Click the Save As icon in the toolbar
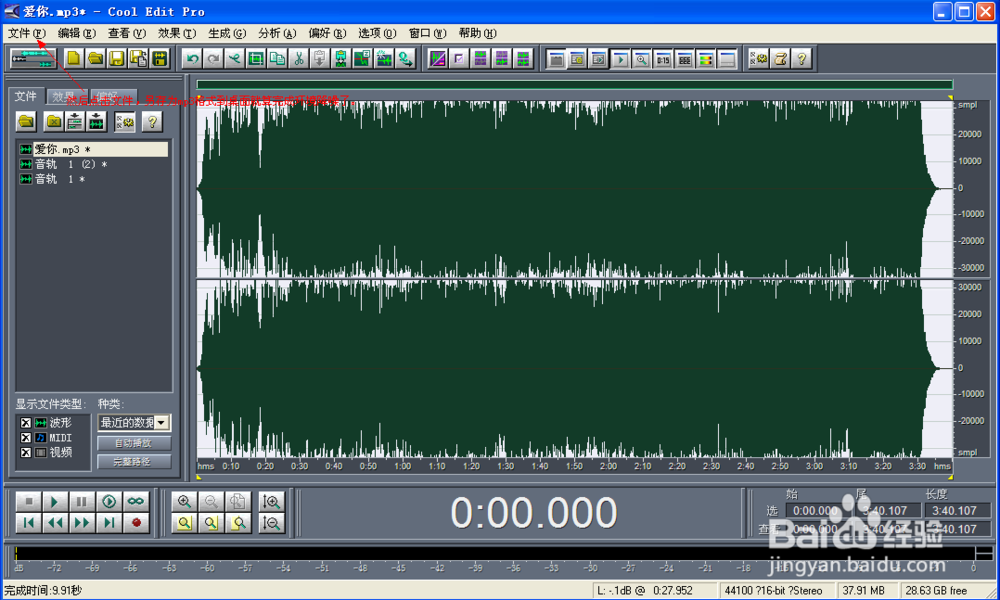Viewport: 1000px width, 600px height. click(138, 59)
